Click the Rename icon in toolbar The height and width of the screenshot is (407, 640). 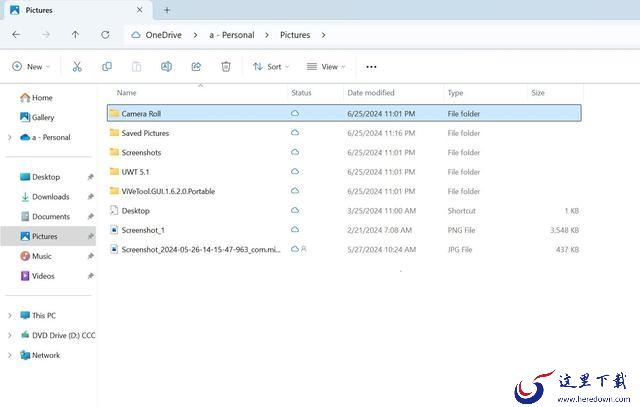click(x=166, y=66)
